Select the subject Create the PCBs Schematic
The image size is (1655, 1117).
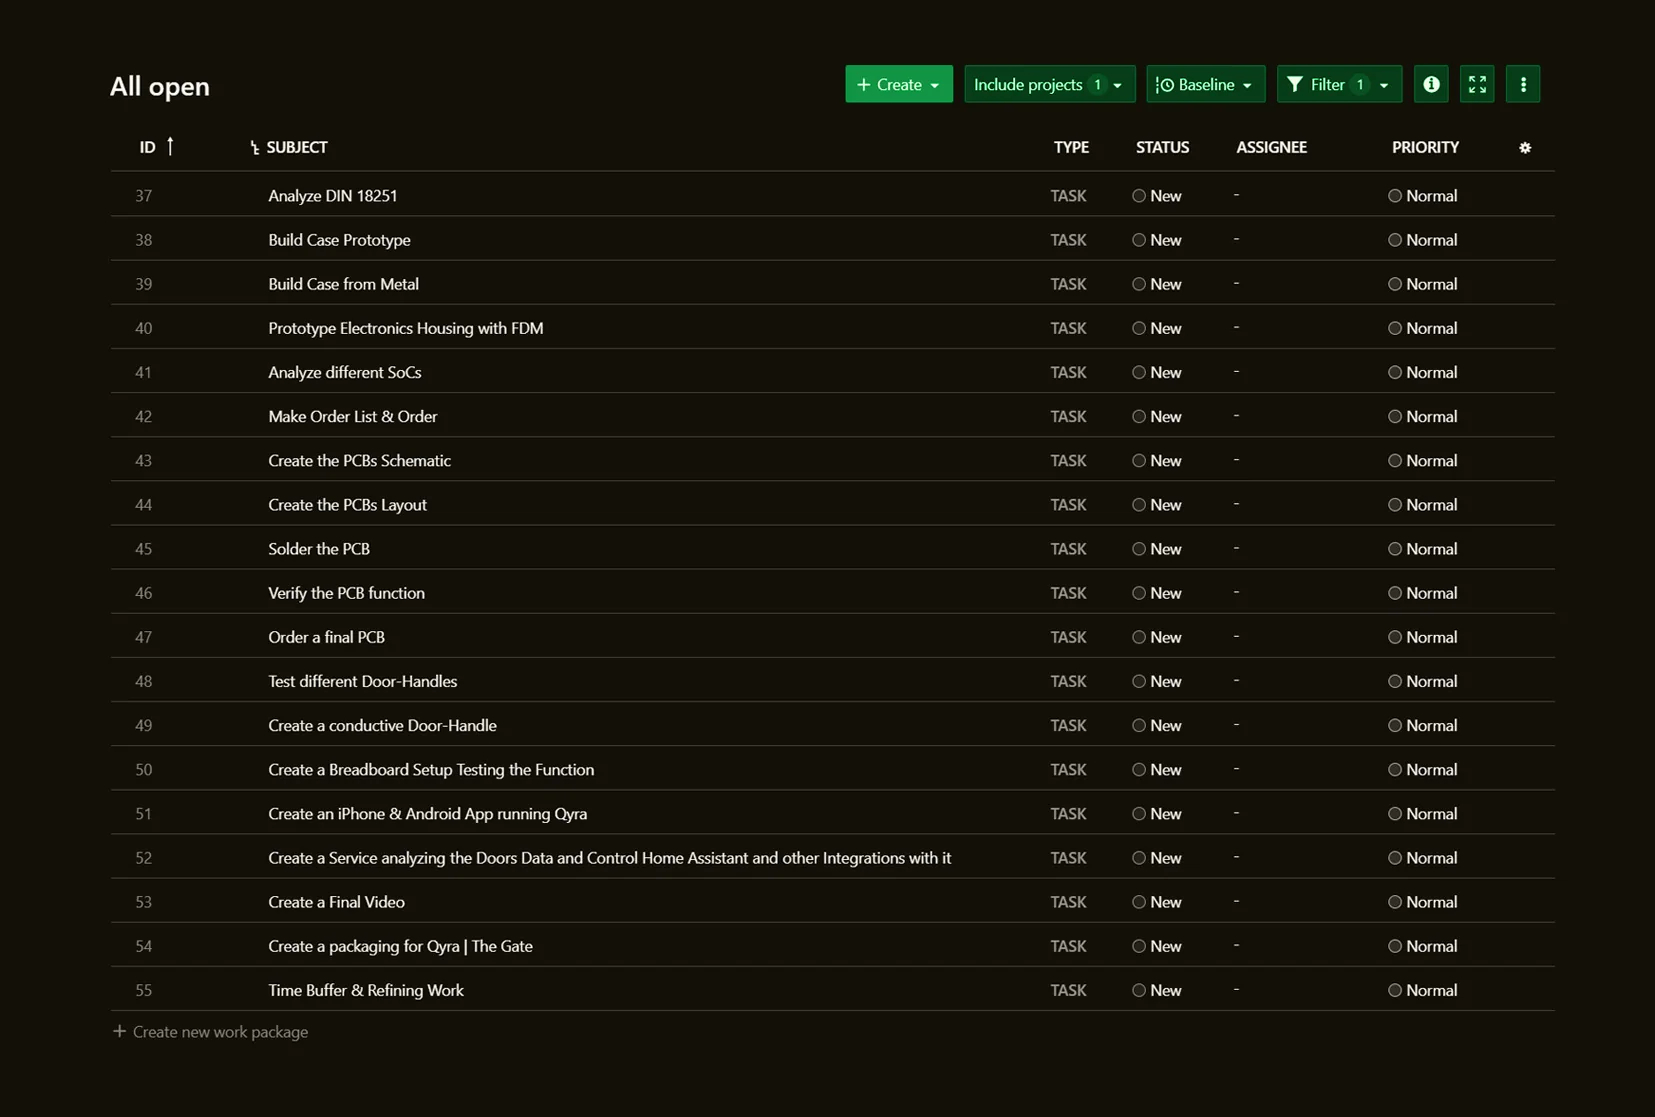(359, 461)
